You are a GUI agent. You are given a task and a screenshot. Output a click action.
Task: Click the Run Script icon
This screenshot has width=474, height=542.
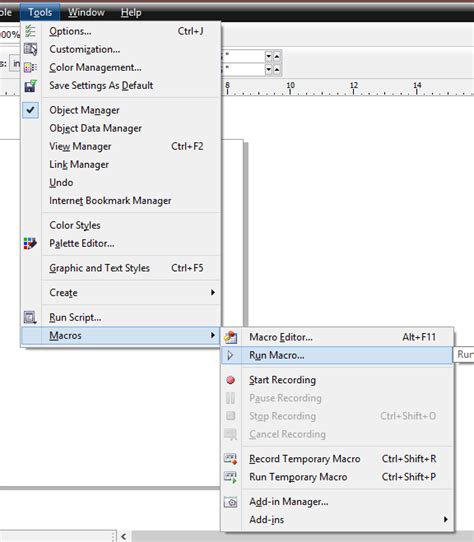click(30, 317)
